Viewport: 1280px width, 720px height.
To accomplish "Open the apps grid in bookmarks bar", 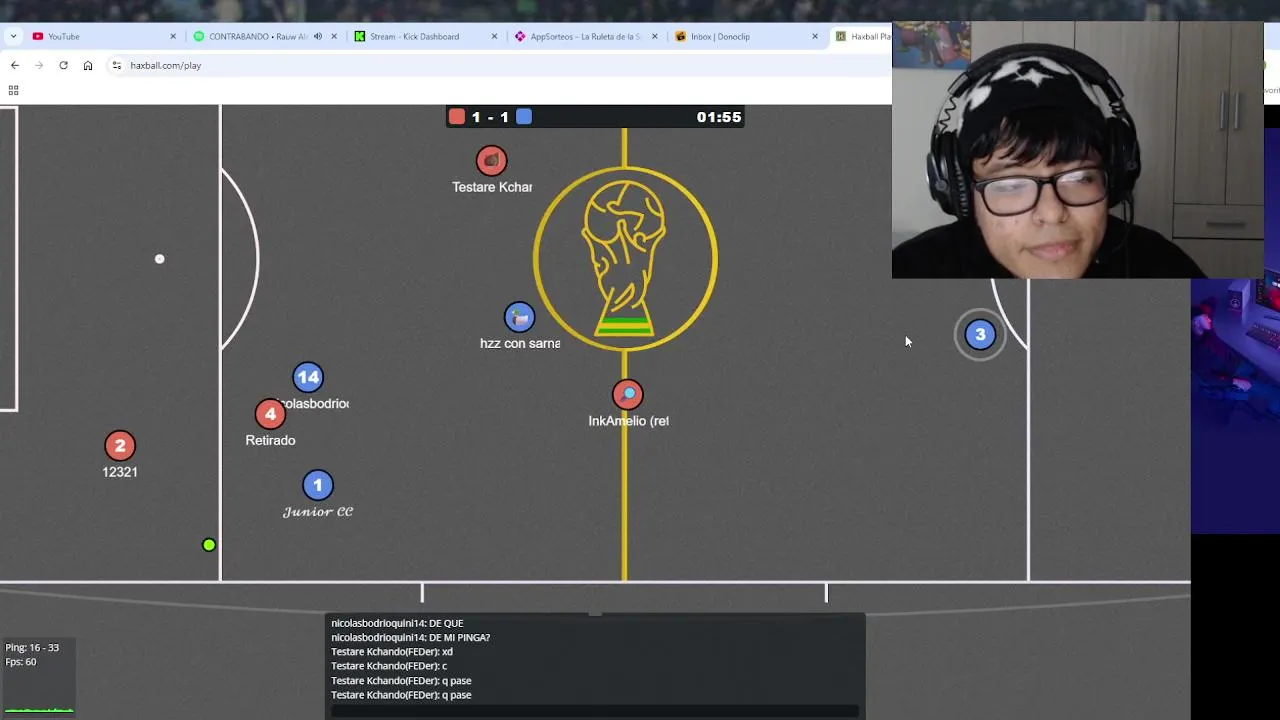I will click(x=13, y=90).
